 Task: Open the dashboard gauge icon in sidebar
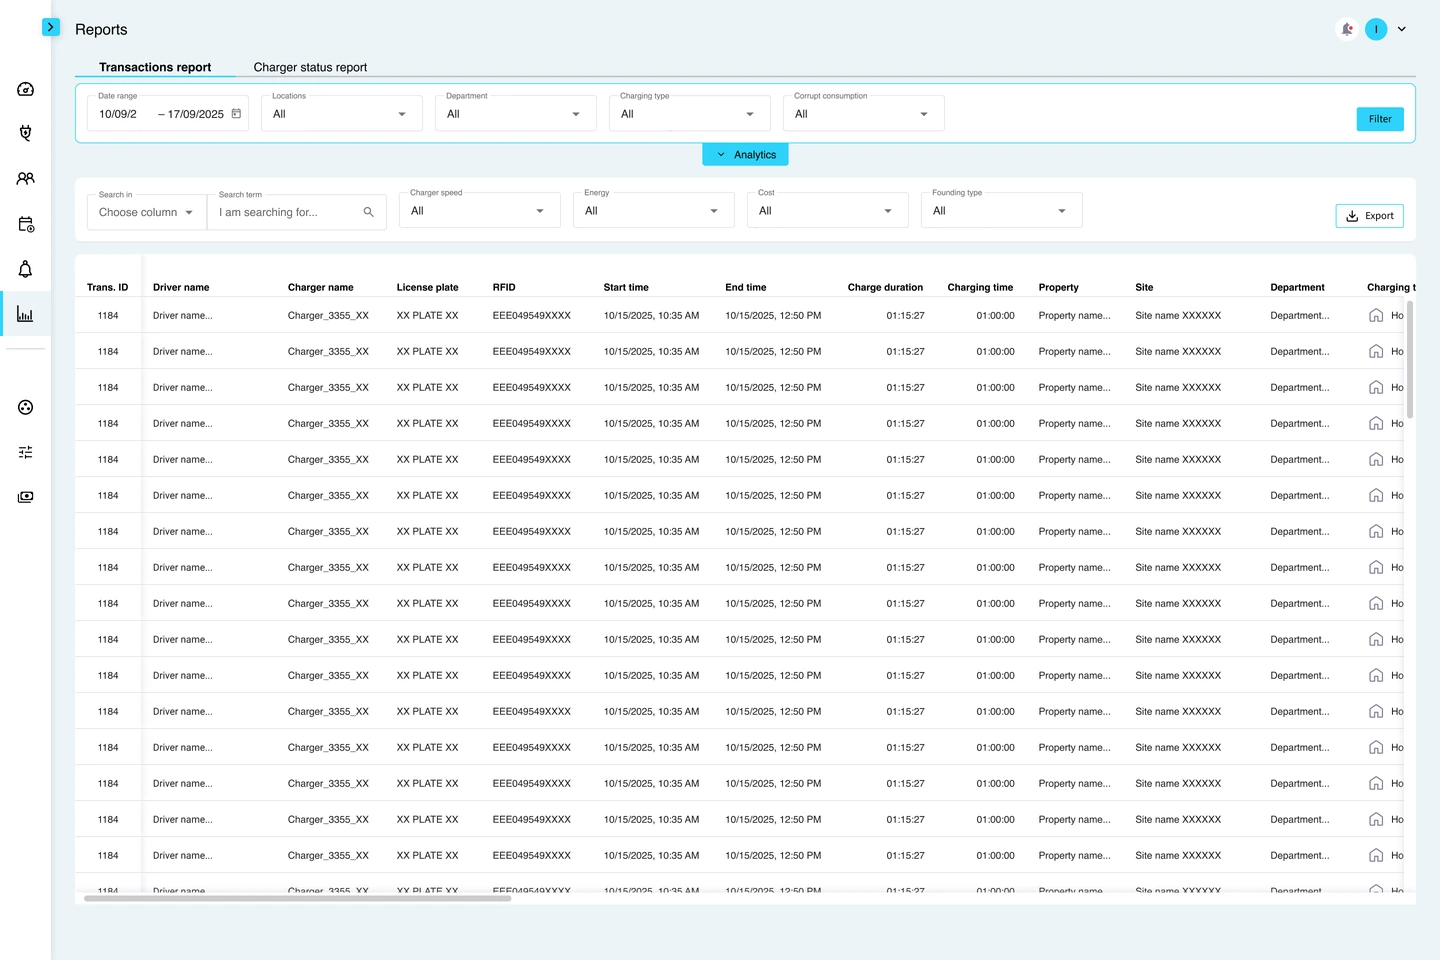[26, 89]
